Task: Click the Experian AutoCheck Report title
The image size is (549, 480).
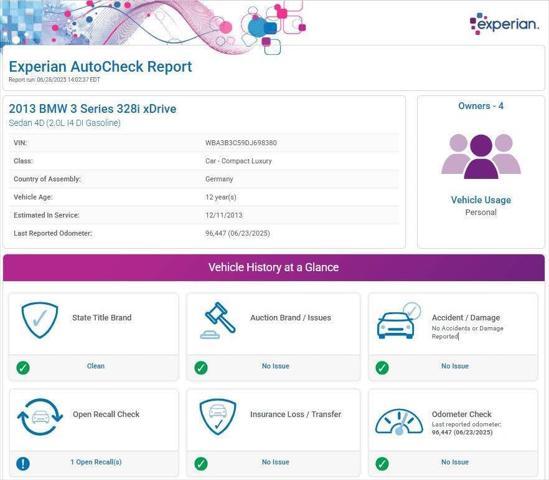Action: 100,67
